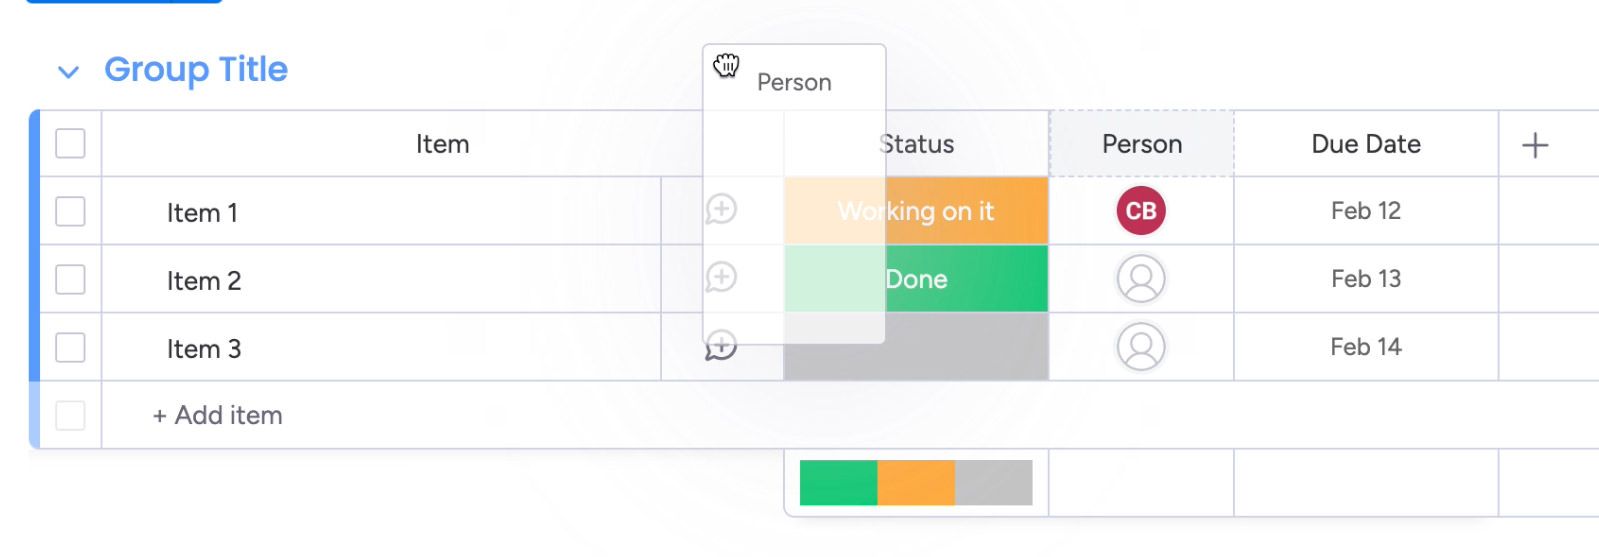Screen dimensions: 1599x557
Task: Assign a person to Item 3
Action: [1141, 347]
